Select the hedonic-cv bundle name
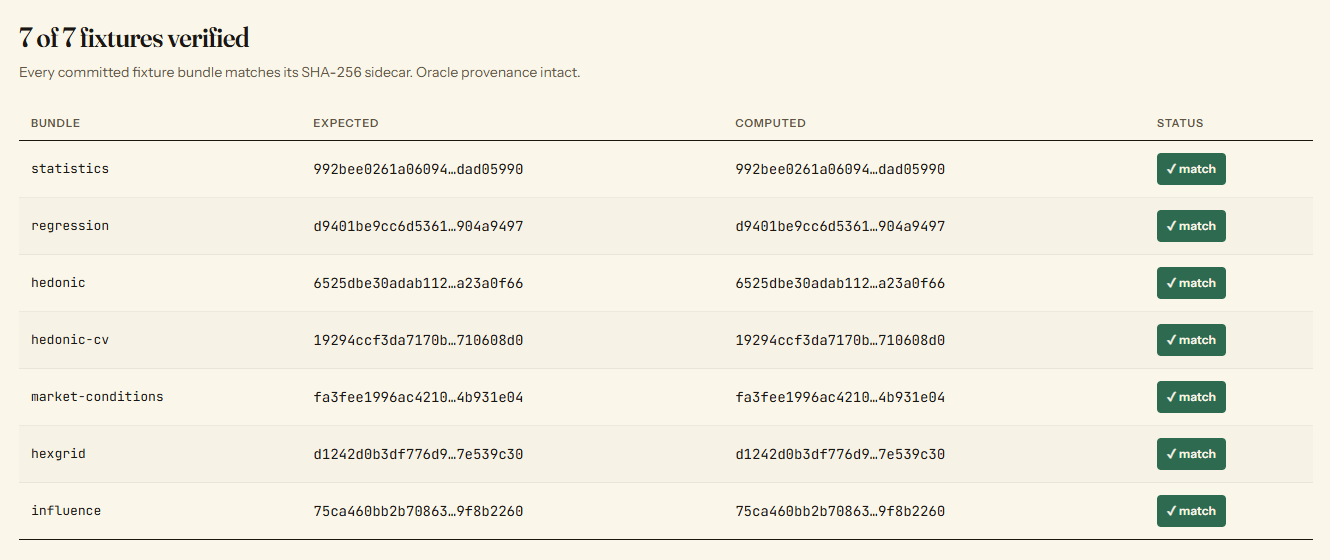This screenshot has height=560, width=1330. click(70, 340)
